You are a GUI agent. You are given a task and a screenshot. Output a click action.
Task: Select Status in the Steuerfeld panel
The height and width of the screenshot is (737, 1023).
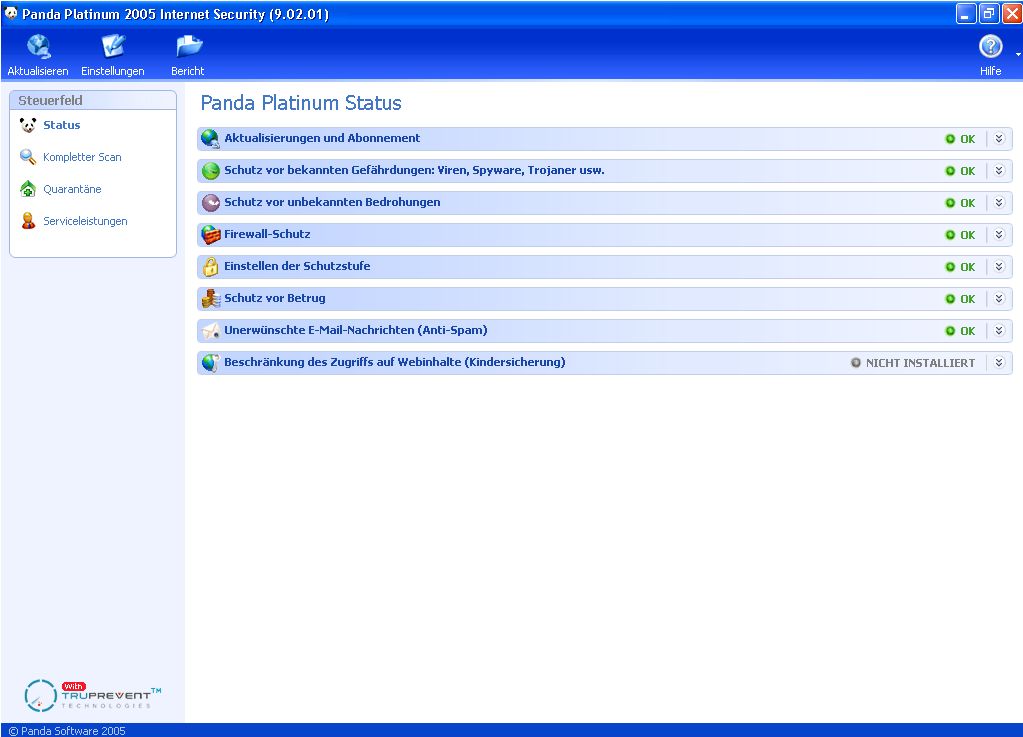pyautogui.click(x=61, y=125)
